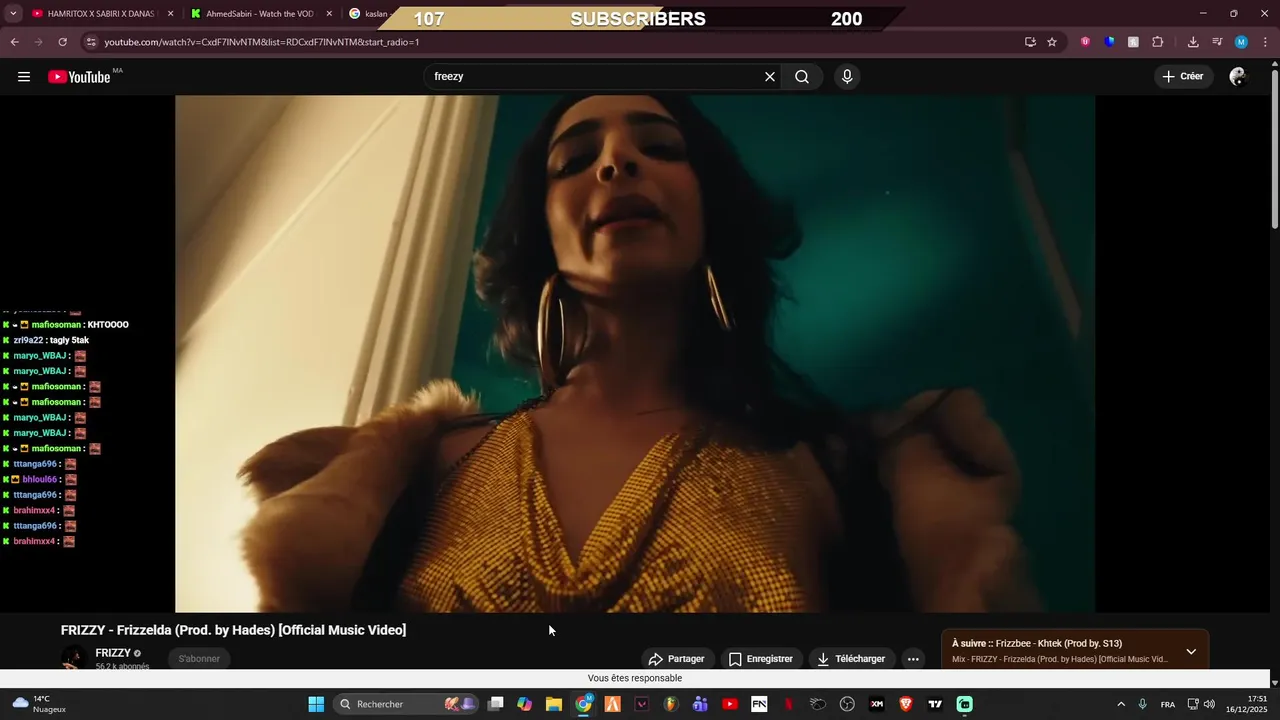Open the Chrome profile avatar 'M'
Image resolution: width=1280 pixels, height=720 pixels.
1241,42
